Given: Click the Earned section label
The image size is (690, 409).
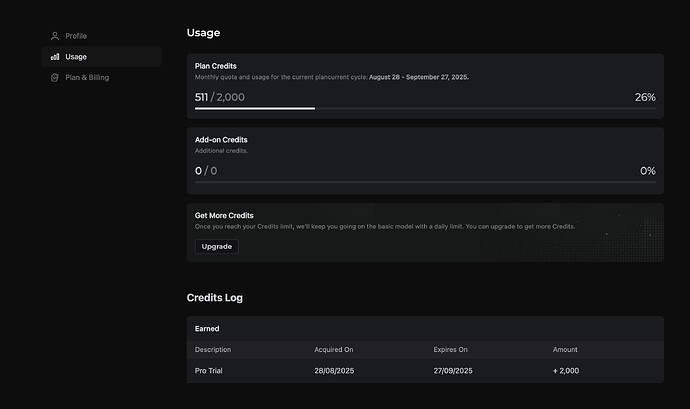Looking at the screenshot, I should tap(207, 328).
